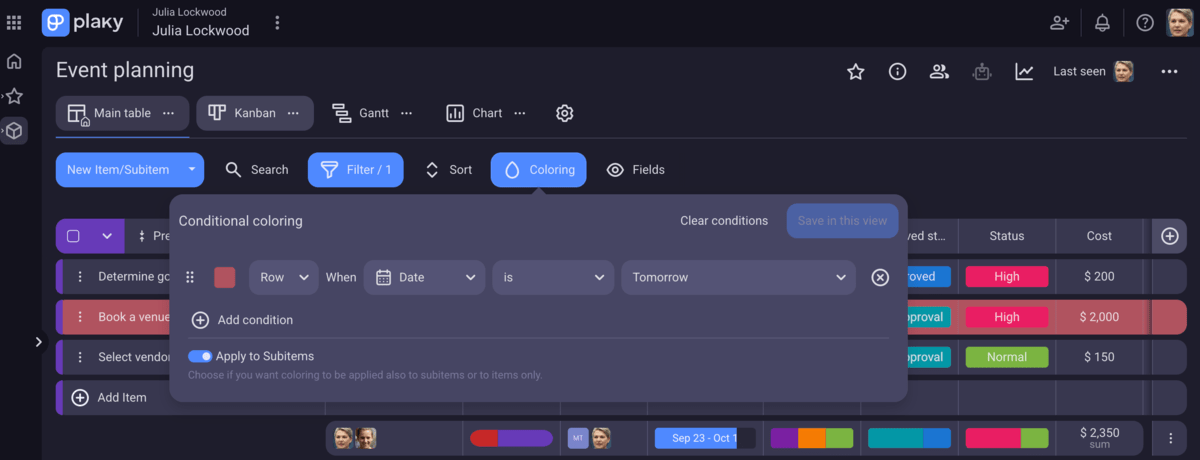The height and width of the screenshot is (460, 1200).
Task: Open the notifications bell
Action: [x=1102, y=22]
